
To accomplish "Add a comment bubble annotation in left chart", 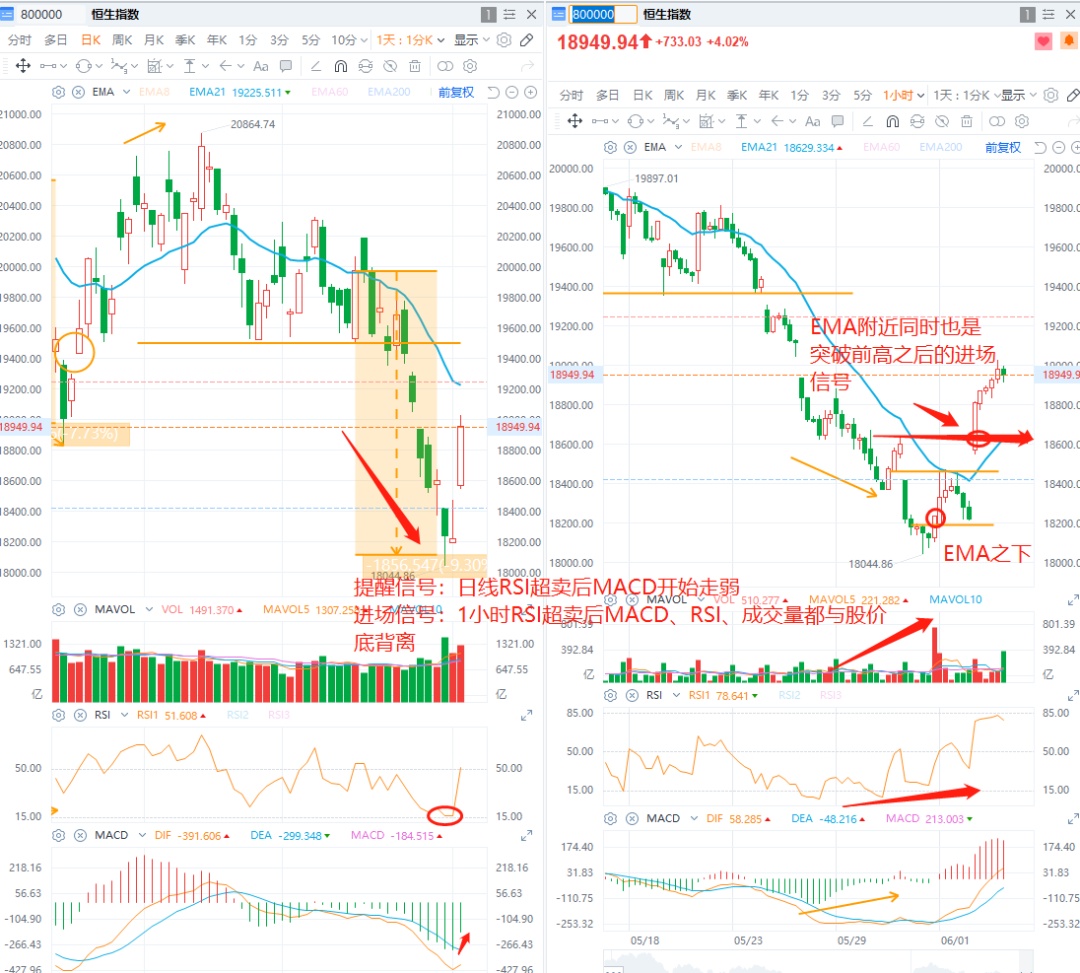I will click(285, 66).
